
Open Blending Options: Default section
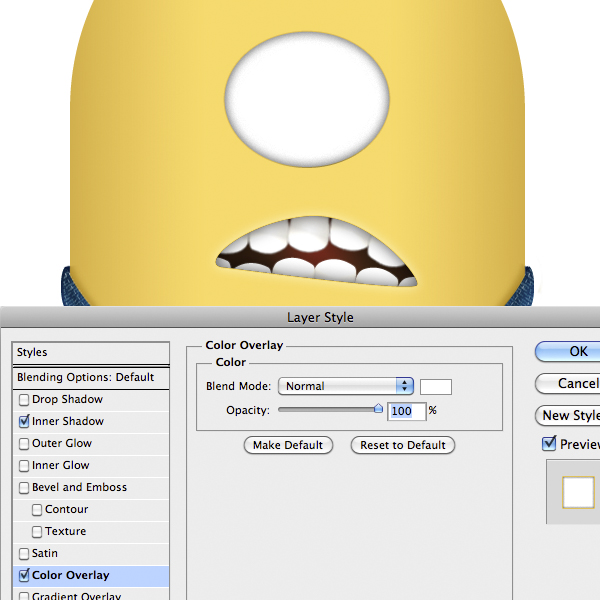click(90, 378)
